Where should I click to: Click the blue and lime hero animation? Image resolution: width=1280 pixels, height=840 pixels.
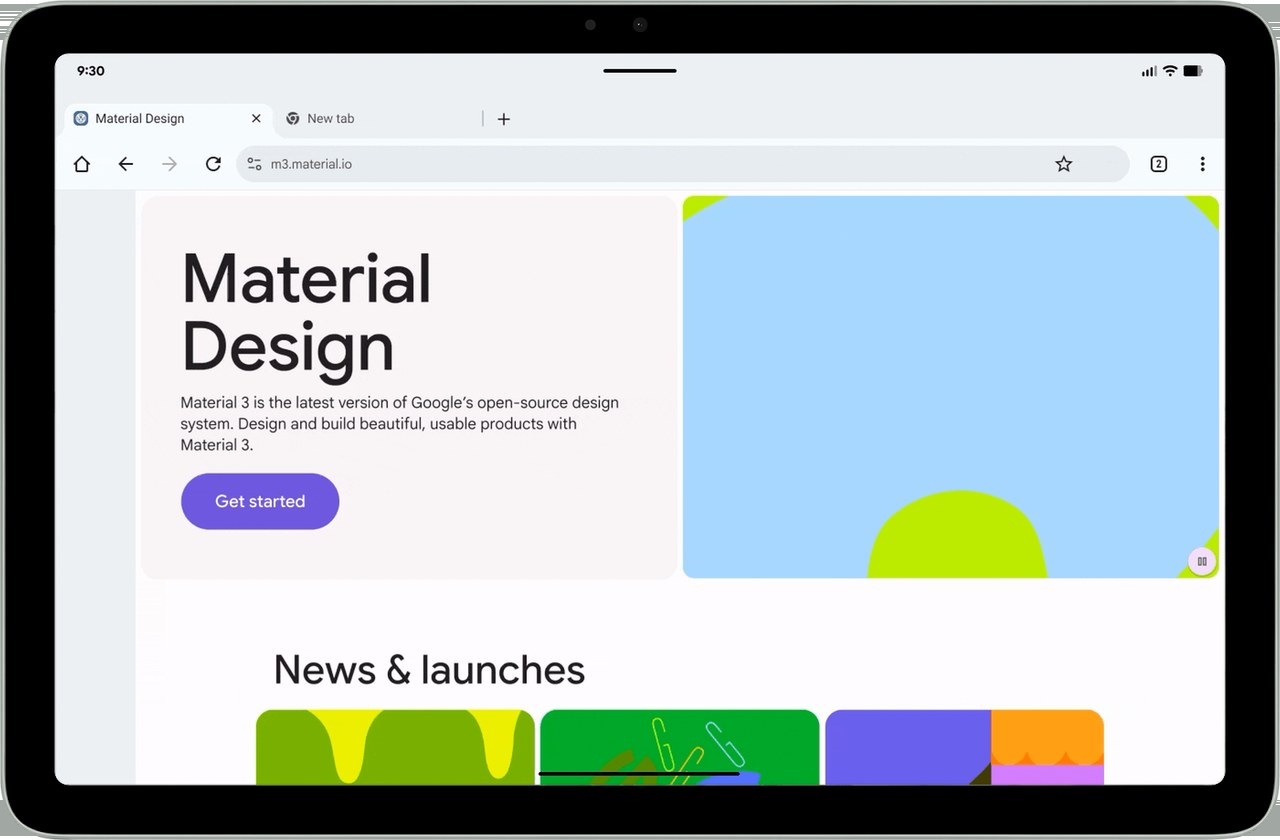[951, 386]
